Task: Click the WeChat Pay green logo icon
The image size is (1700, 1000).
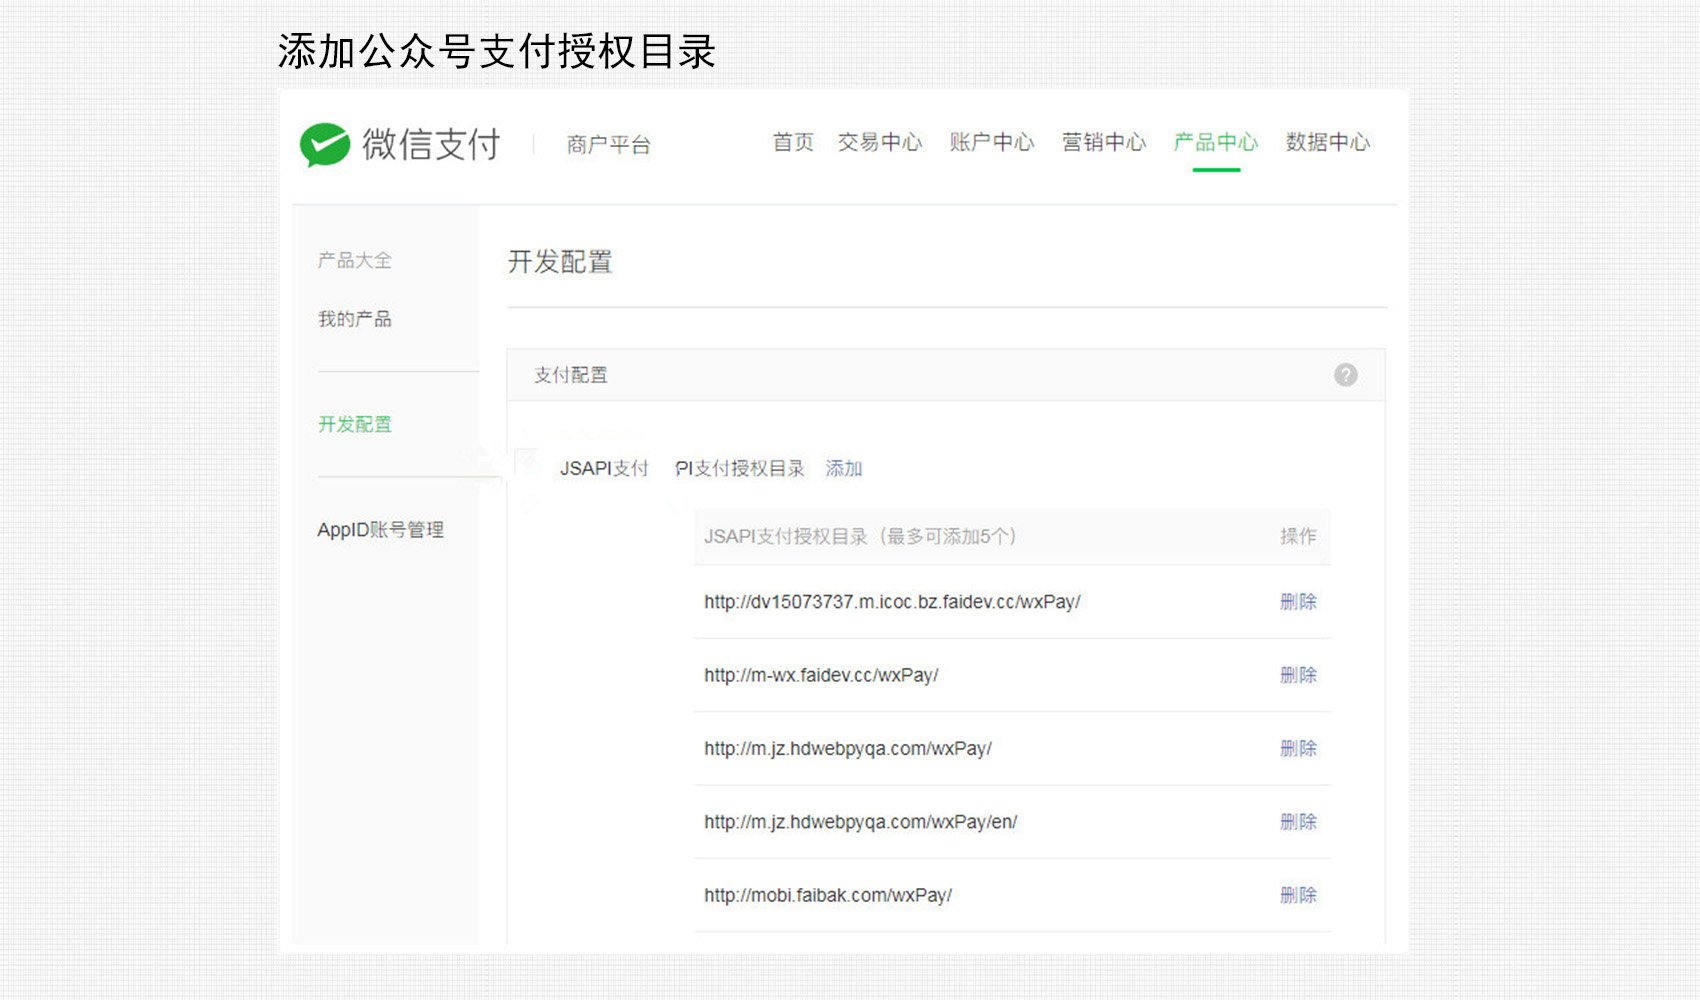Action: [x=325, y=145]
